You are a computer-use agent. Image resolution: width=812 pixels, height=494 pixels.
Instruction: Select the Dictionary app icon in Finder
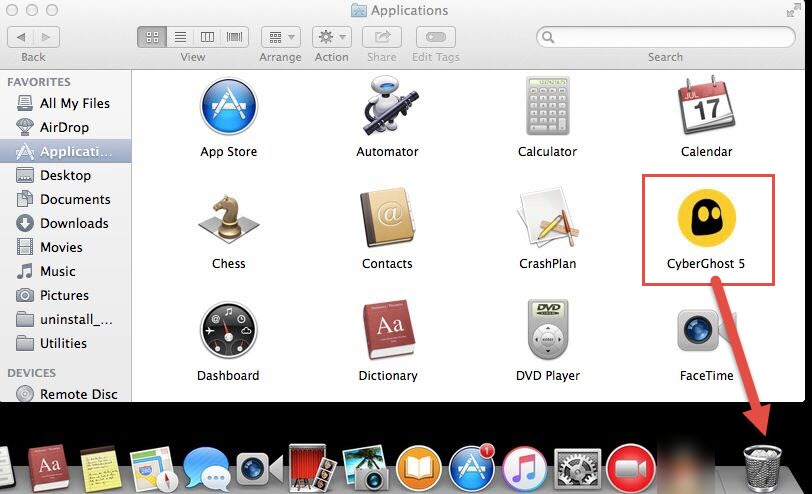tap(388, 329)
